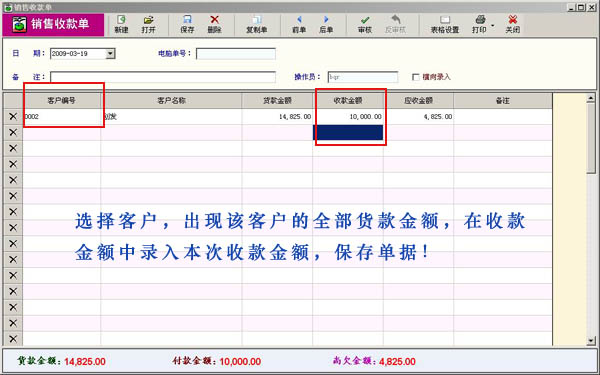Open a document with 打开 icon
The image size is (600, 375).
[x=148, y=24]
